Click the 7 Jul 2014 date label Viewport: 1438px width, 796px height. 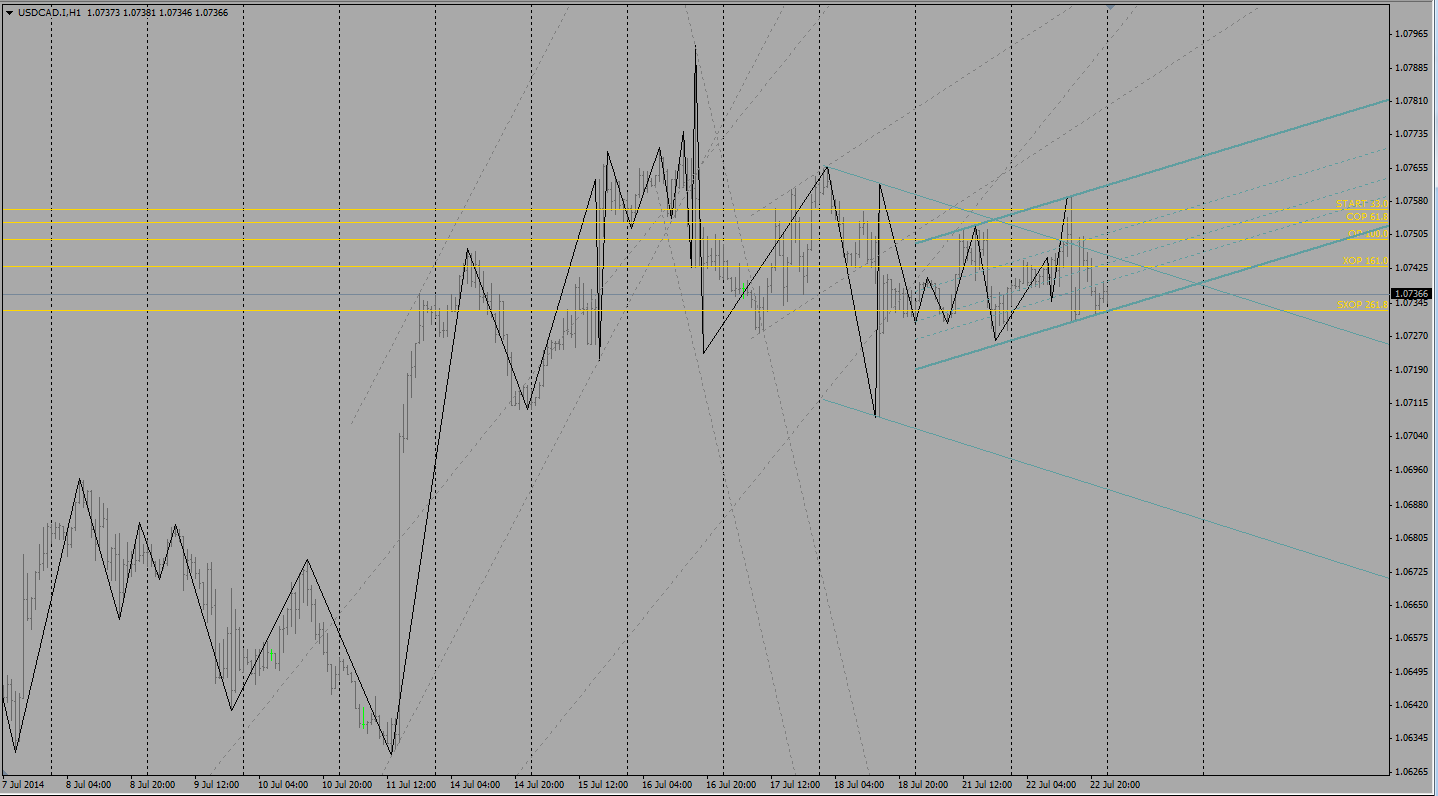pyautogui.click(x=24, y=785)
